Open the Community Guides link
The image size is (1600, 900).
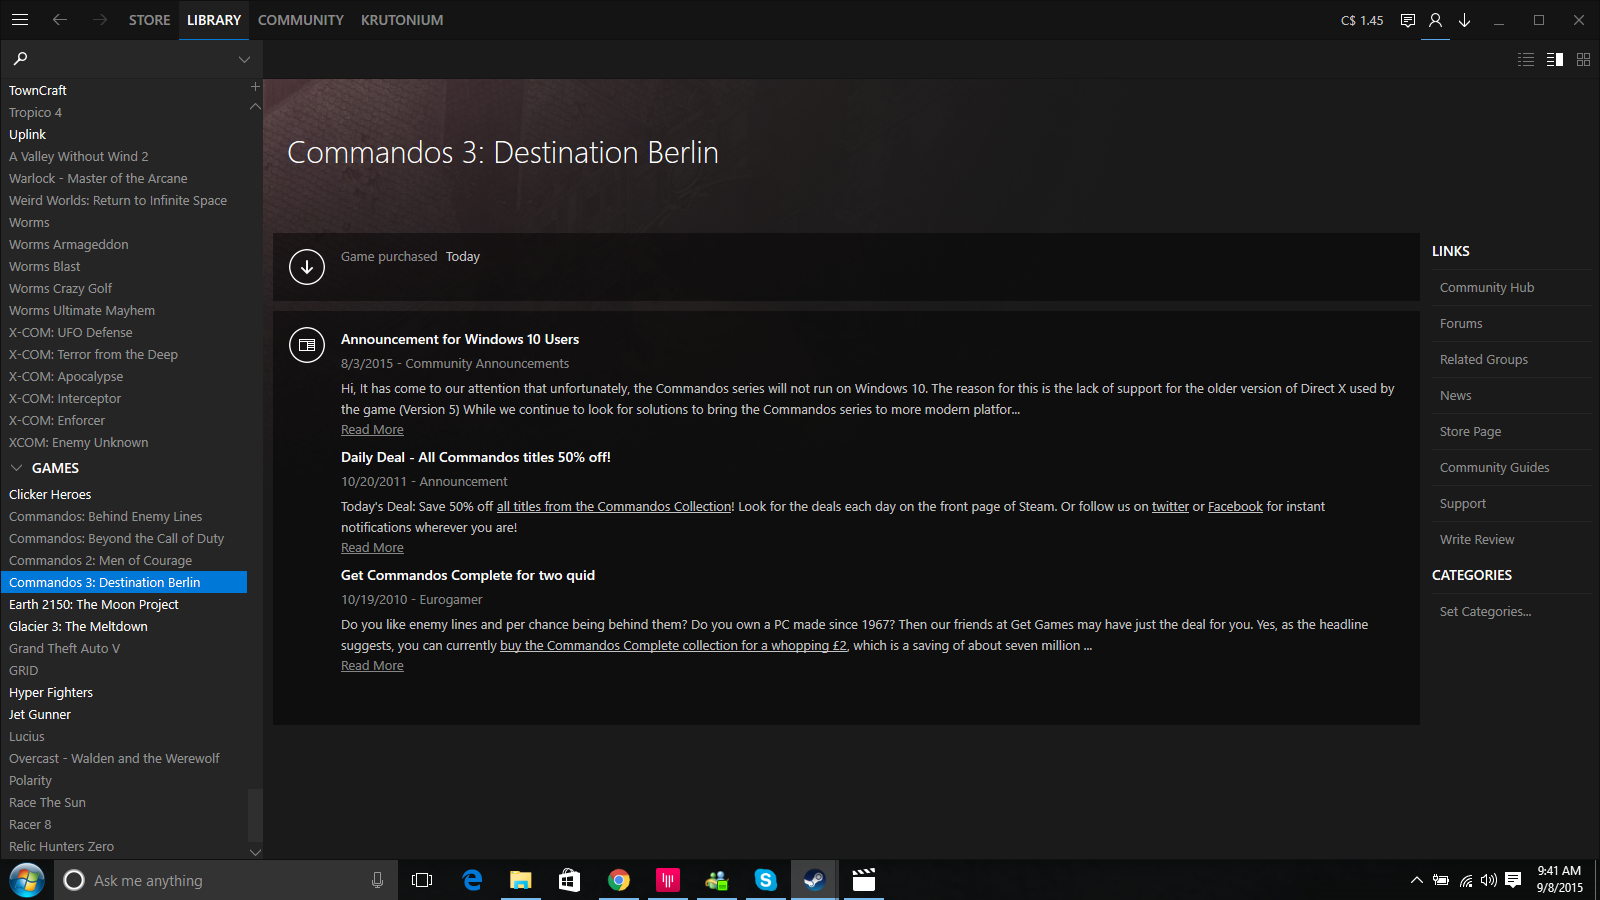(x=1495, y=467)
